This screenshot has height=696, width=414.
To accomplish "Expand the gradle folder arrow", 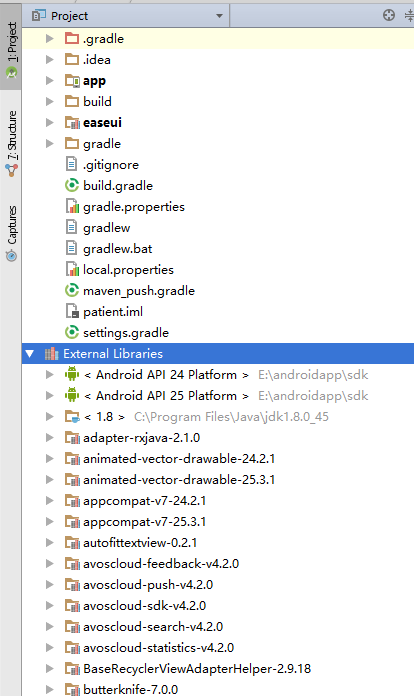I will 50,143.
